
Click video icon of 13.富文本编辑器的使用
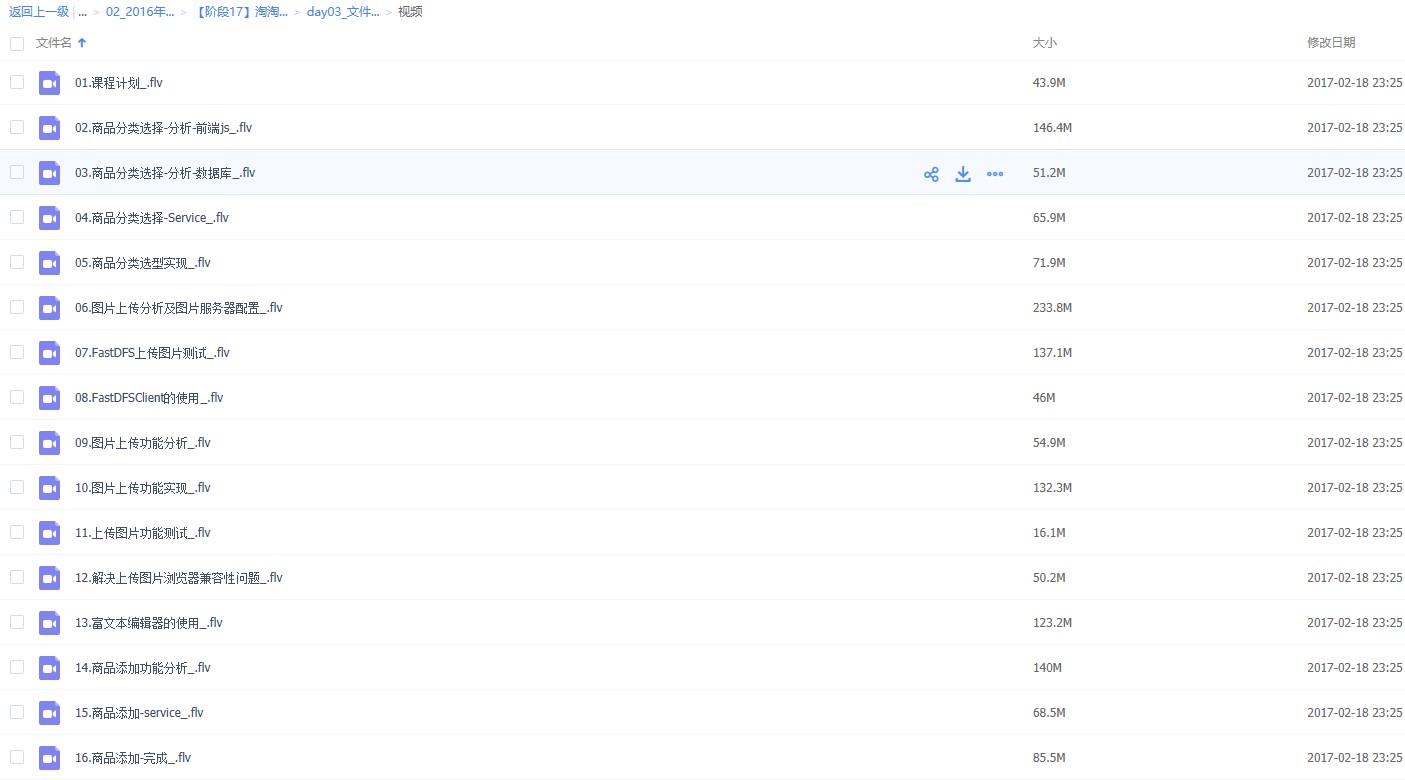pos(50,623)
